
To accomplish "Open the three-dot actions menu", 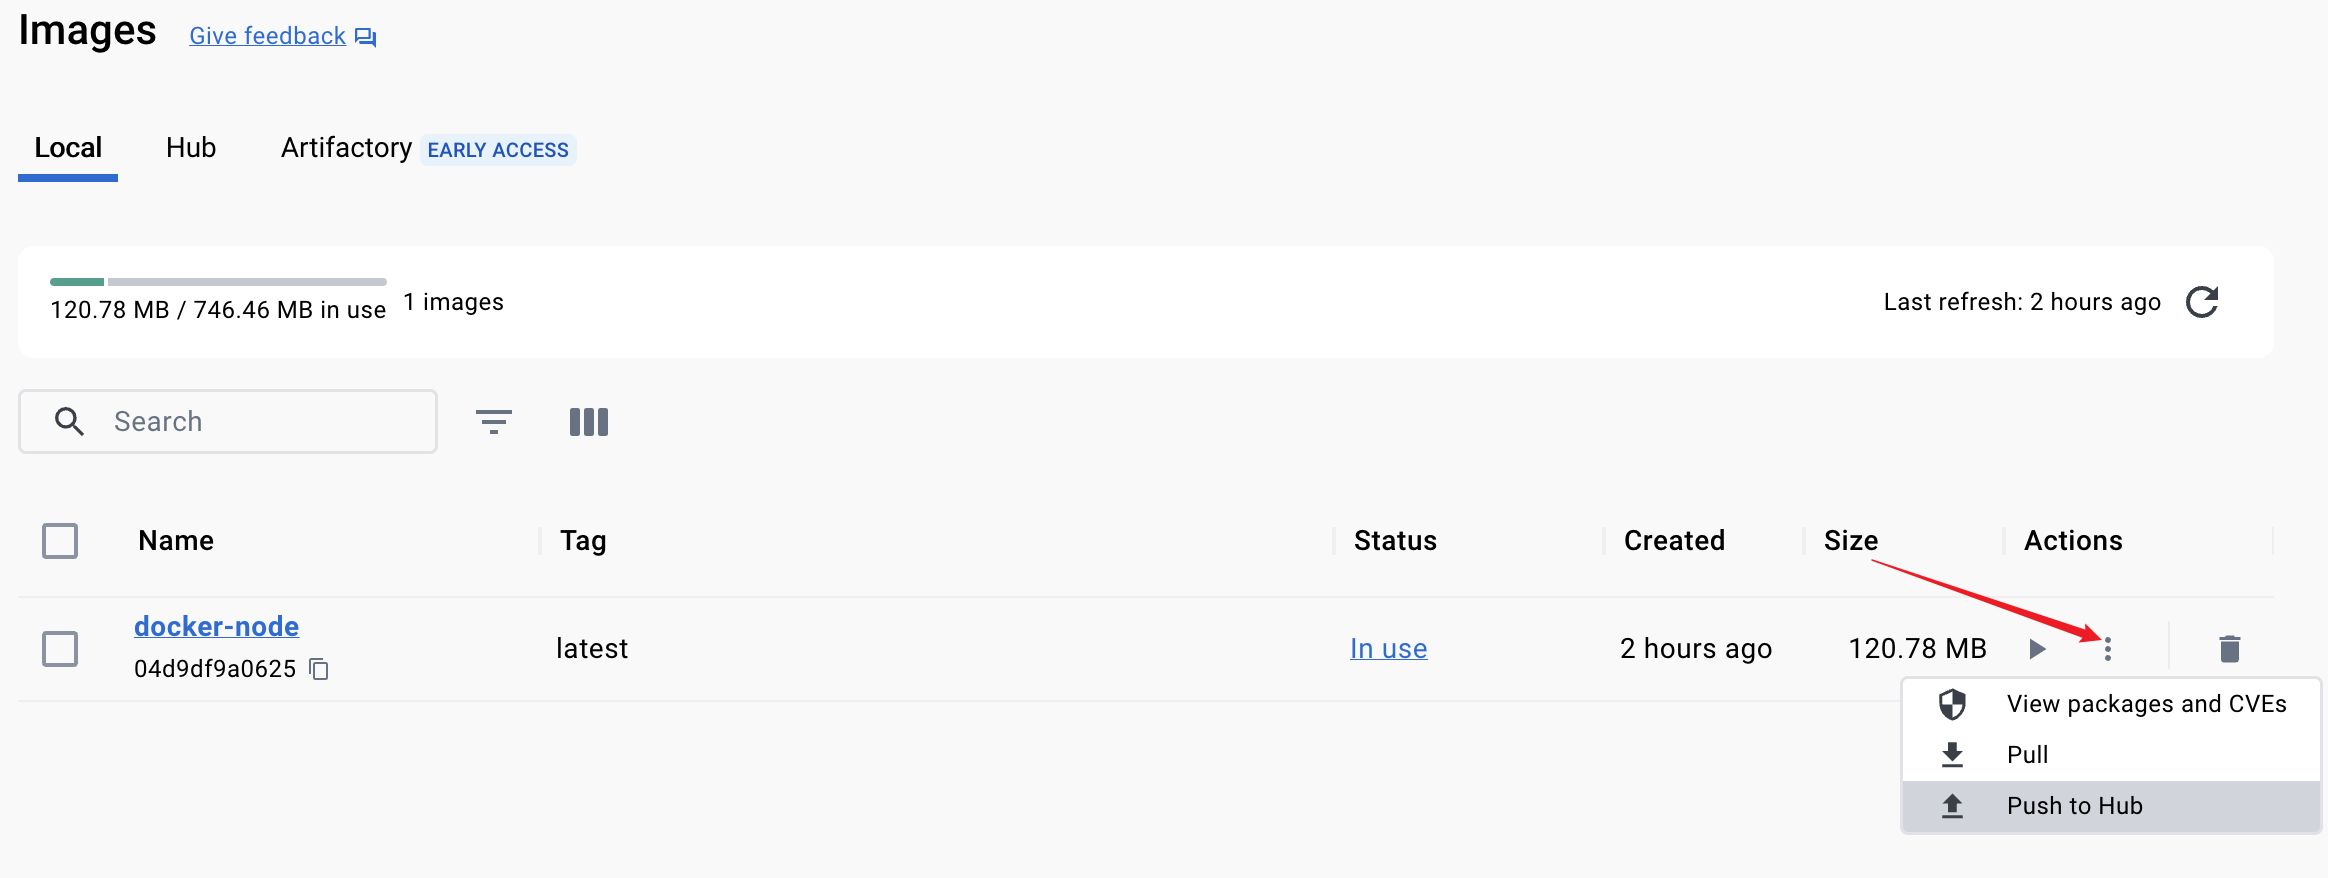I will tap(2107, 649).
